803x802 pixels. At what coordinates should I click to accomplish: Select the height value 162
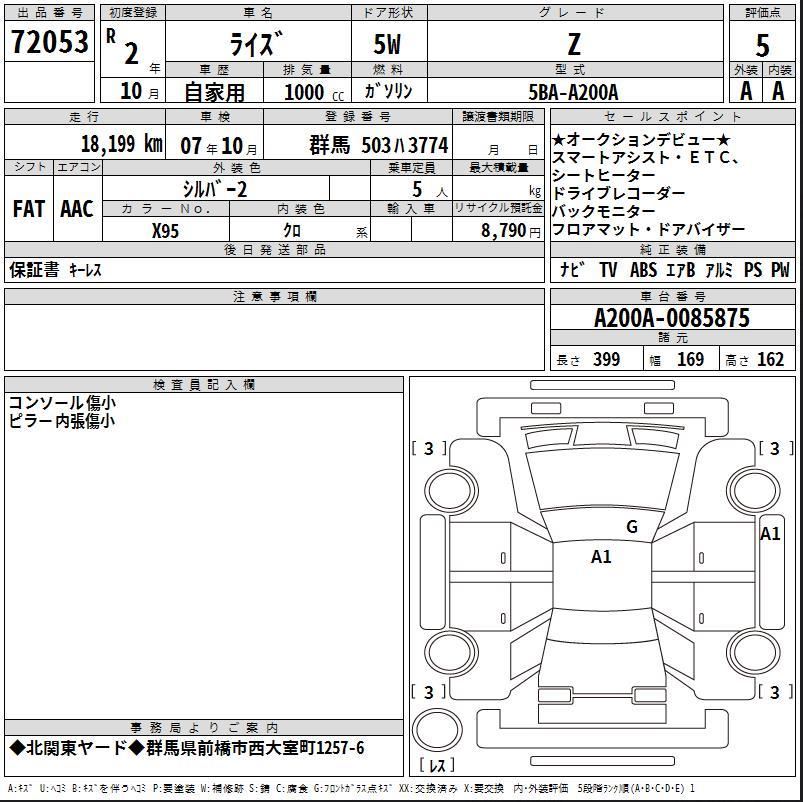pos(770,360)
